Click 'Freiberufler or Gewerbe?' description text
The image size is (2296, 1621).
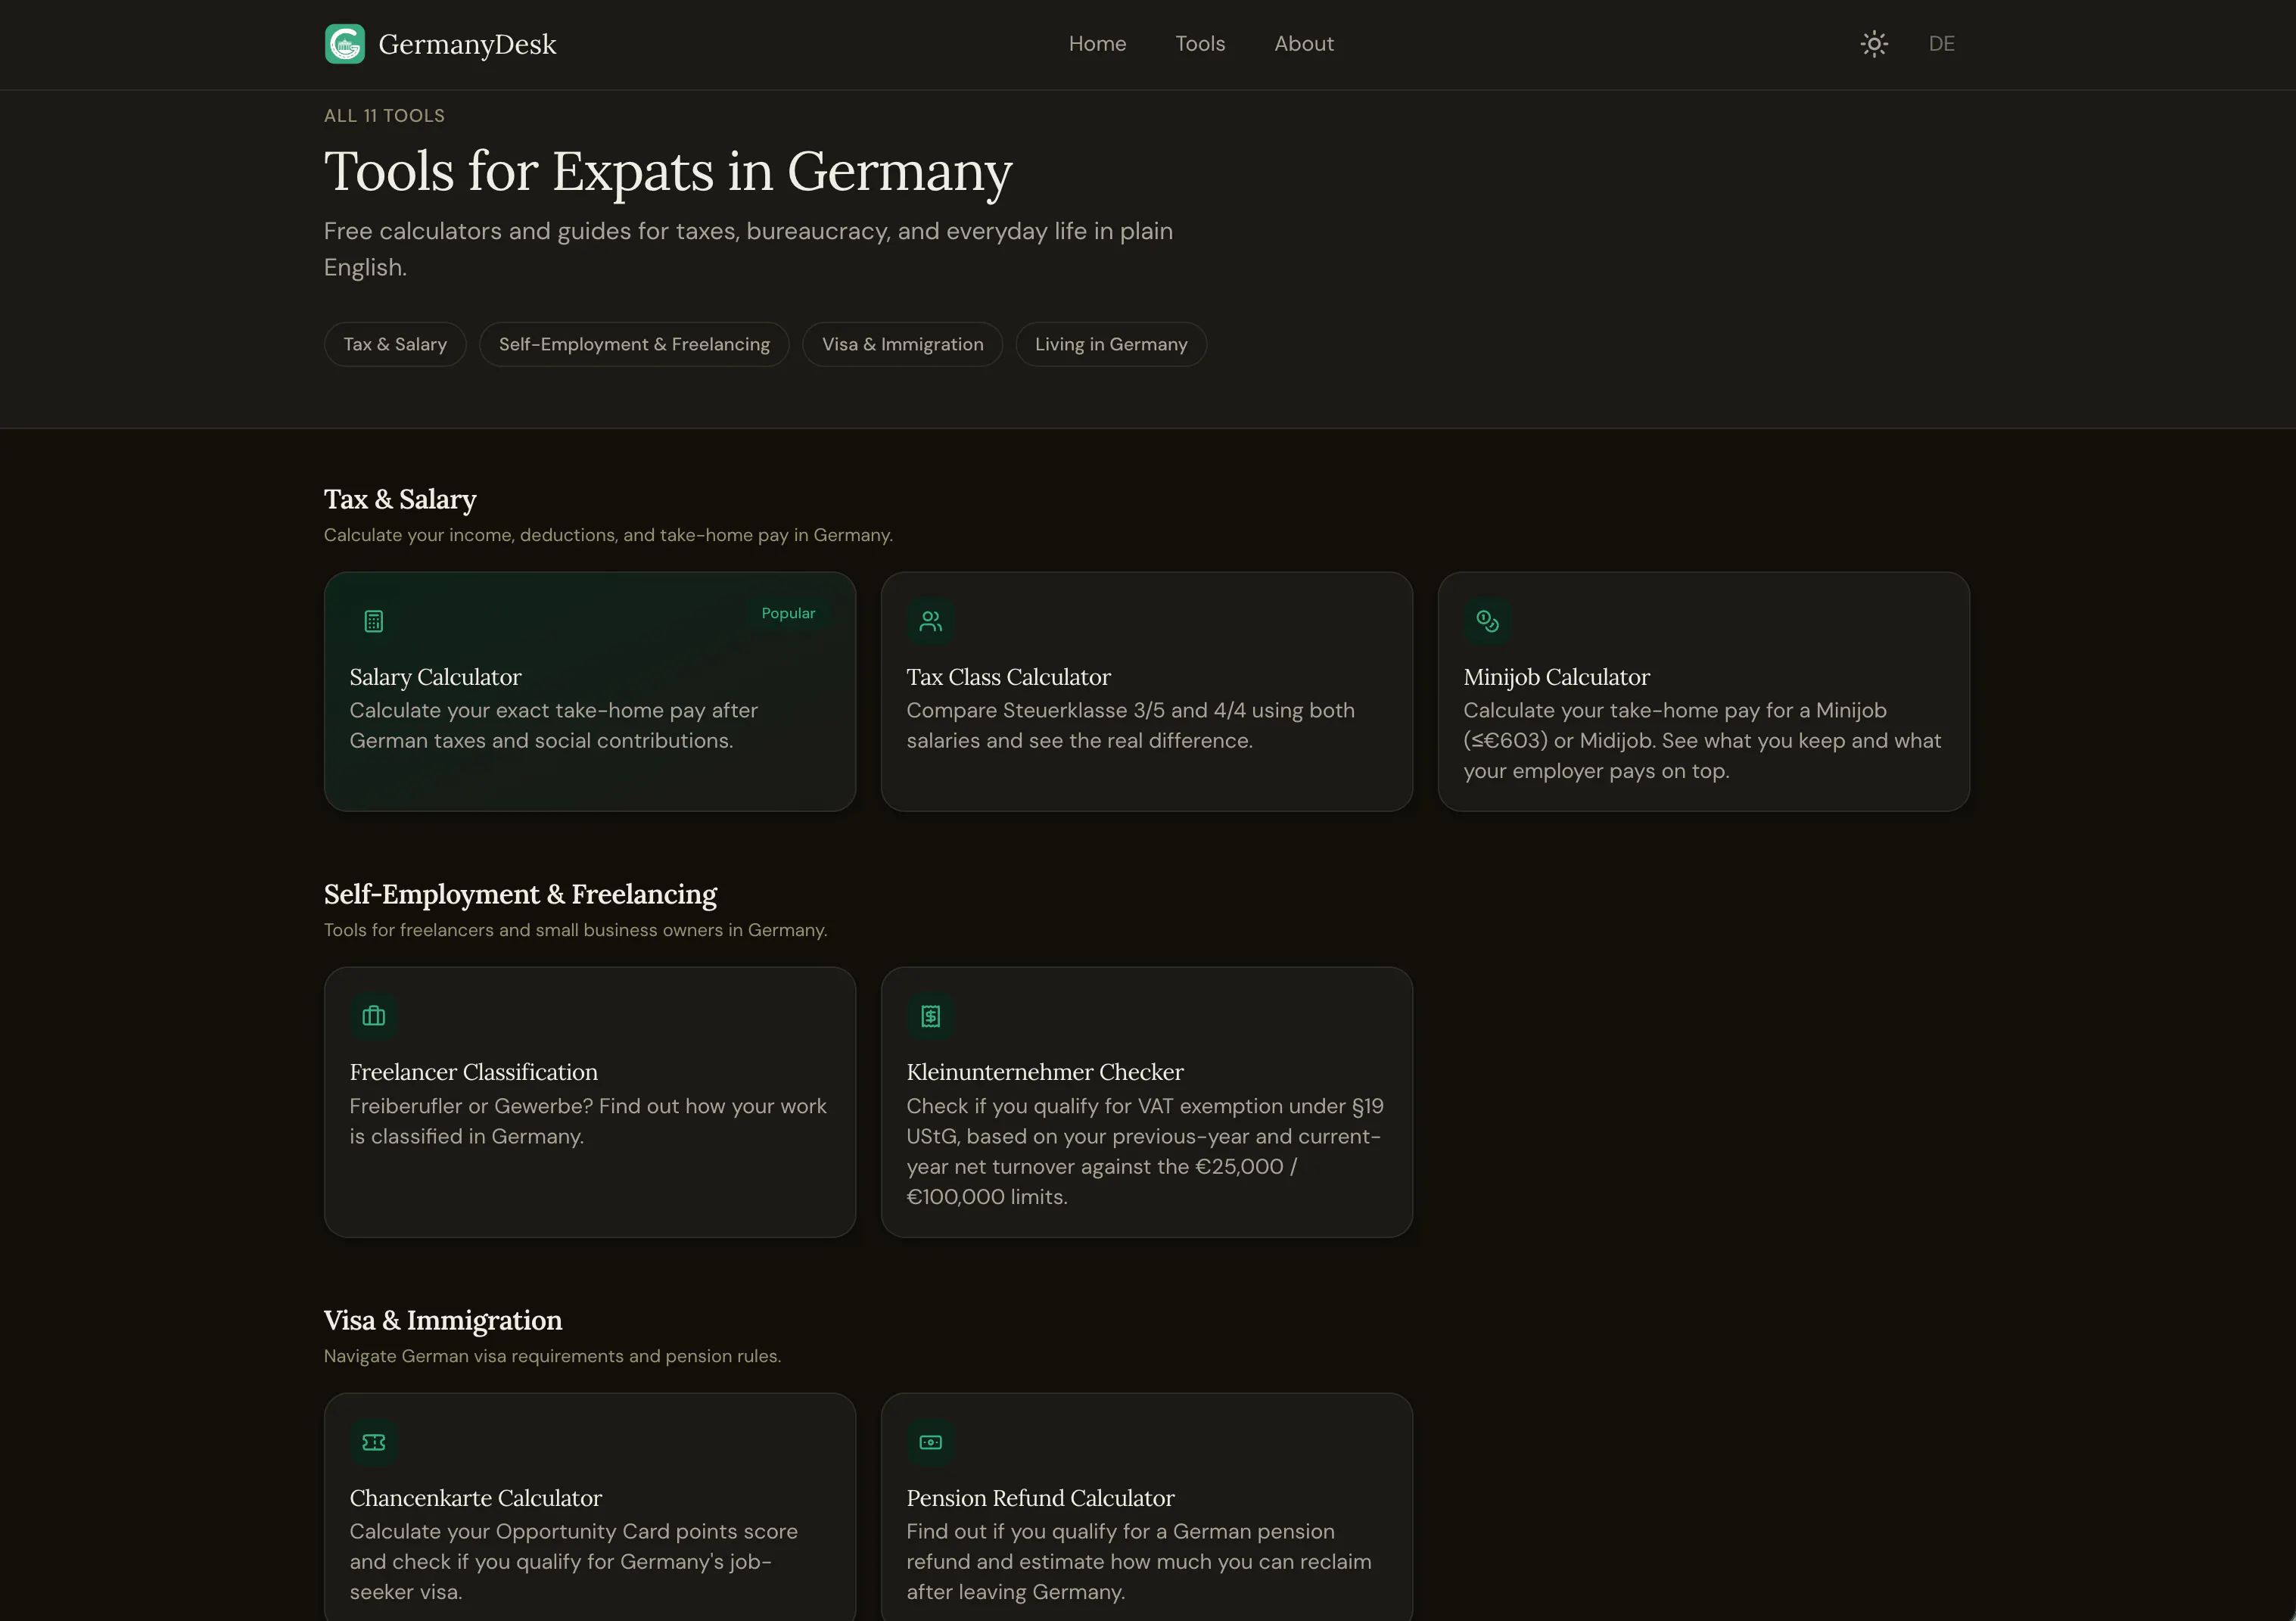[x=588, y=1121]
